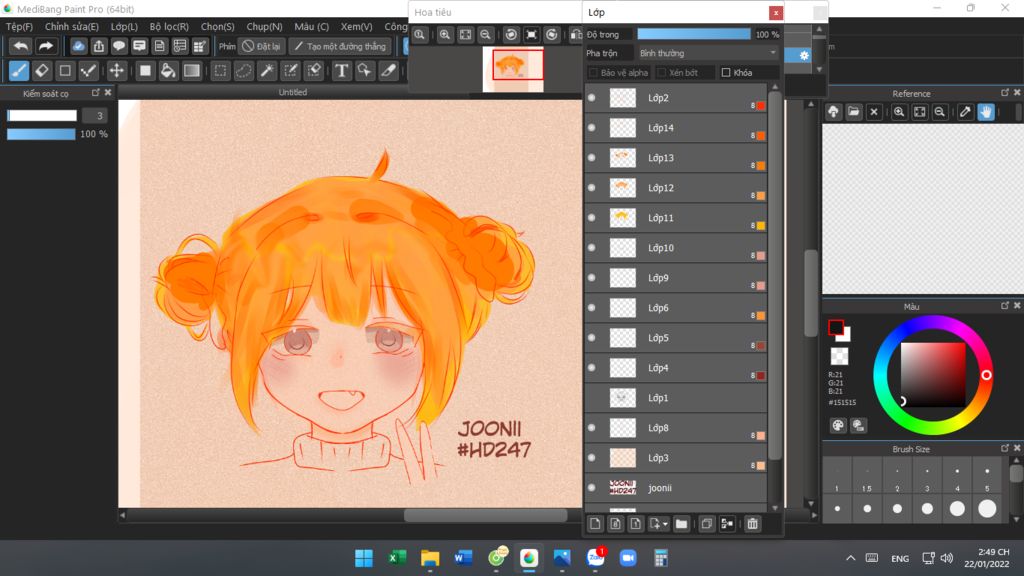Open Bộ lọc(R) menu

click(x=169, y=27)
